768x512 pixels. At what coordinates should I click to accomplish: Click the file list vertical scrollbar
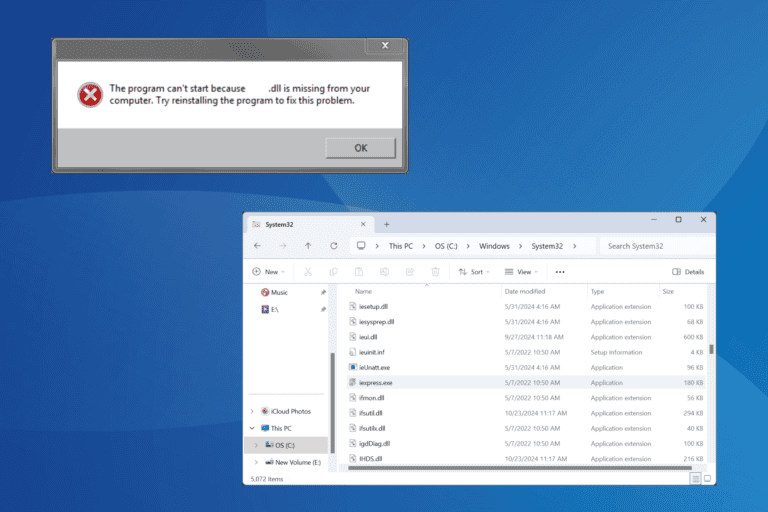(x=711, y=349)
